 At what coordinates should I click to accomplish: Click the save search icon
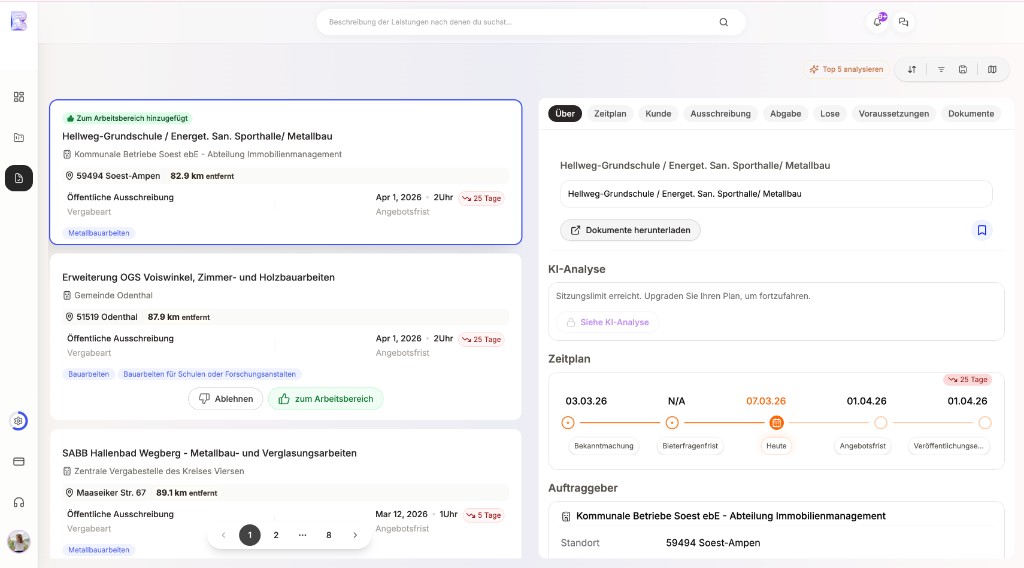click(963, 69)
